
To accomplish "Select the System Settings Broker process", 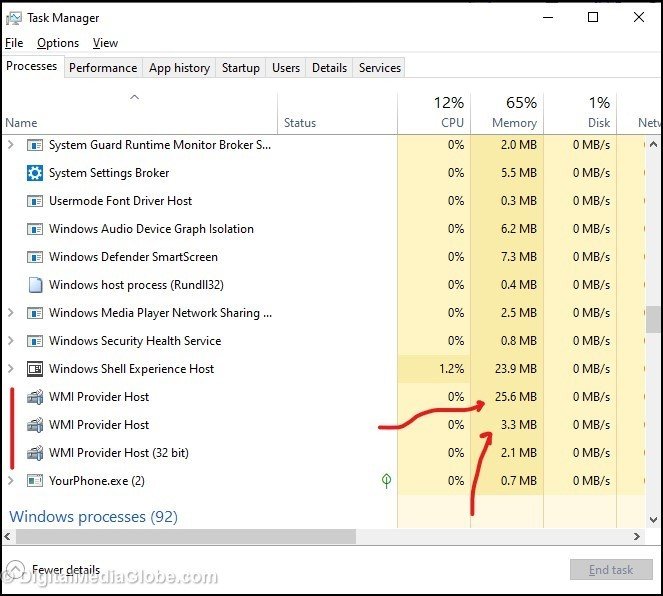I will tap(323, 173).
